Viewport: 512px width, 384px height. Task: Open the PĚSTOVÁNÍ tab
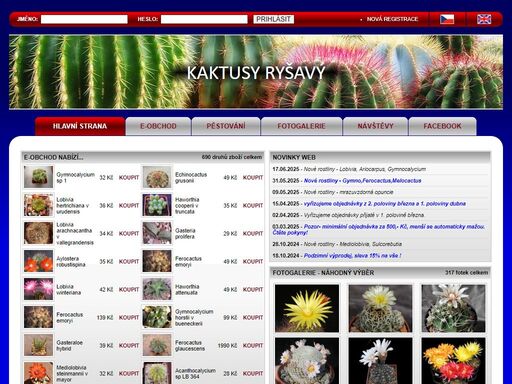(226, 126)
